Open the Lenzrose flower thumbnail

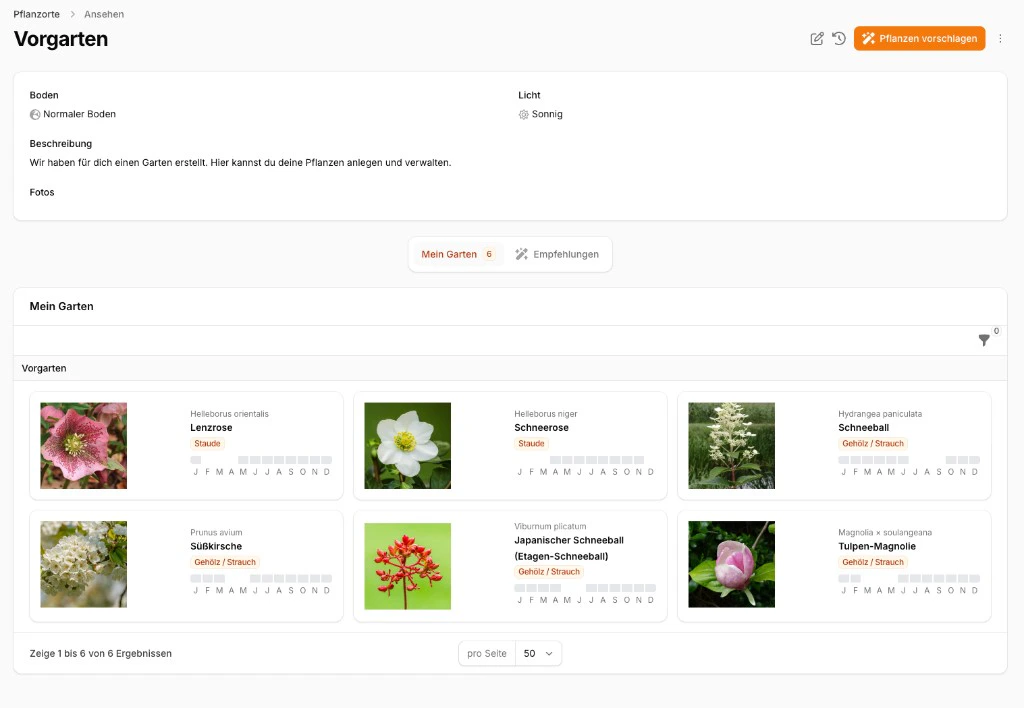click(x=84, y=445)
